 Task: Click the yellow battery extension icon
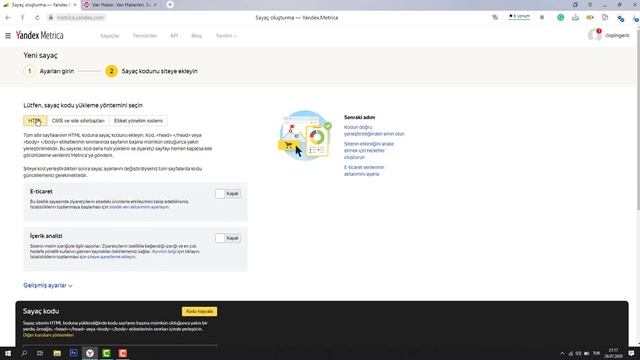coord(590,18)
